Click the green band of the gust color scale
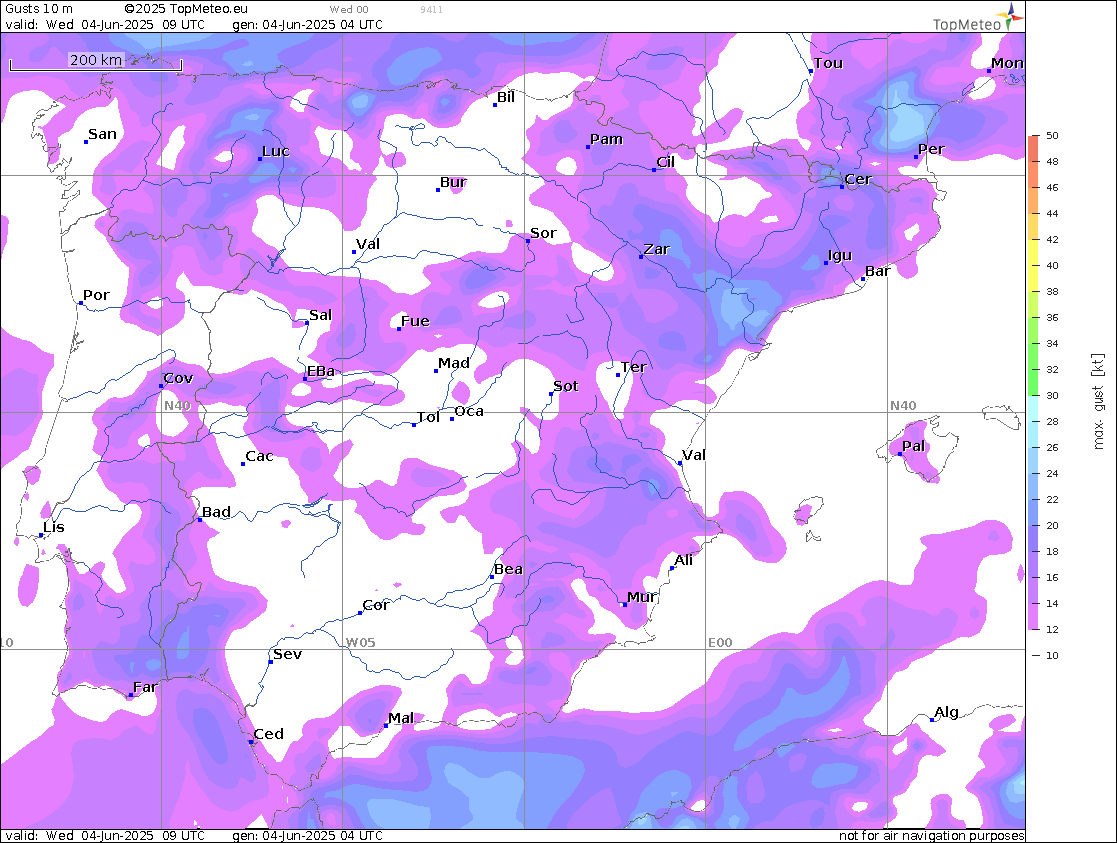This screenshot has height=843, width=1117. [x=1033, y=356]
